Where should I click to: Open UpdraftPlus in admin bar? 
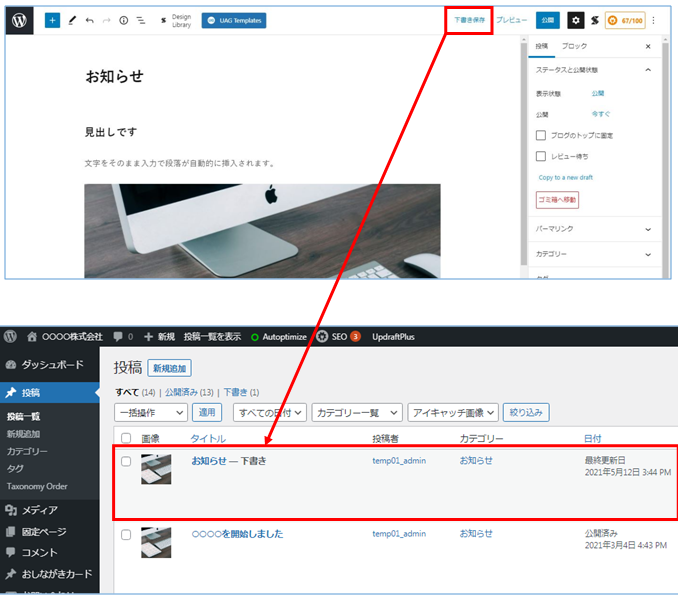point(393,337)
